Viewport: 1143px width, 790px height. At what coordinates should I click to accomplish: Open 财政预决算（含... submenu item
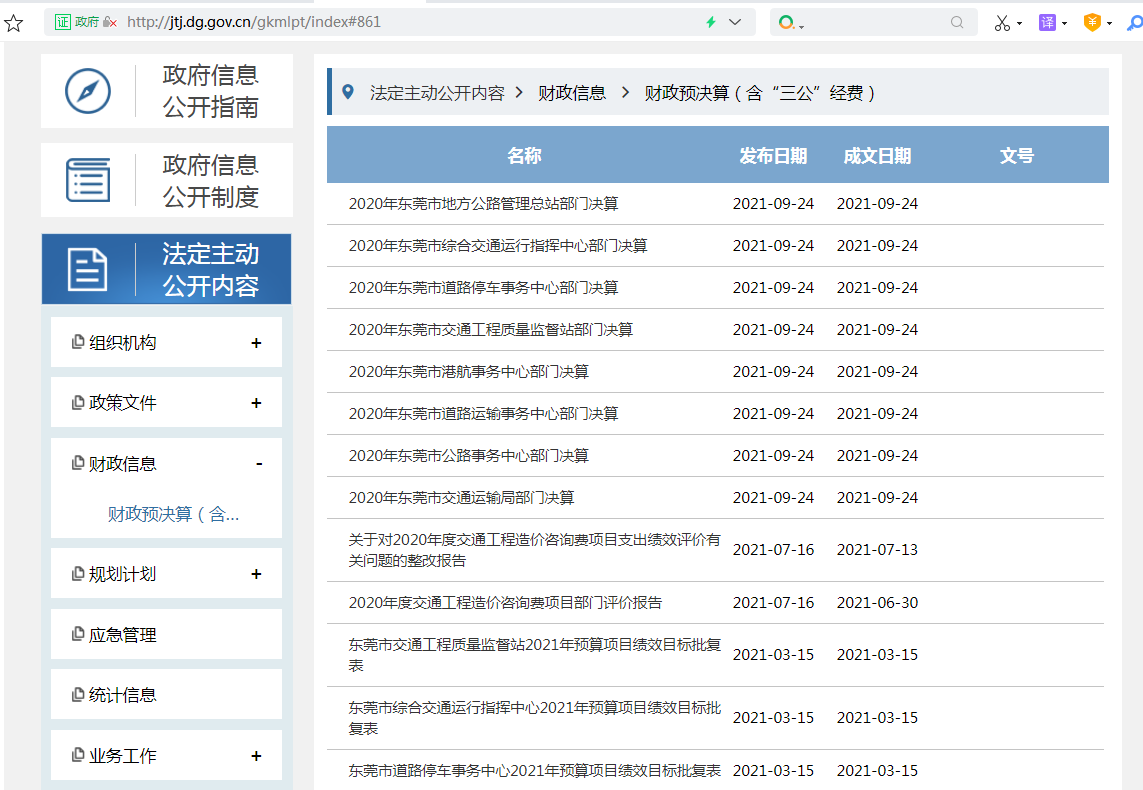click(x=173, y=515)
